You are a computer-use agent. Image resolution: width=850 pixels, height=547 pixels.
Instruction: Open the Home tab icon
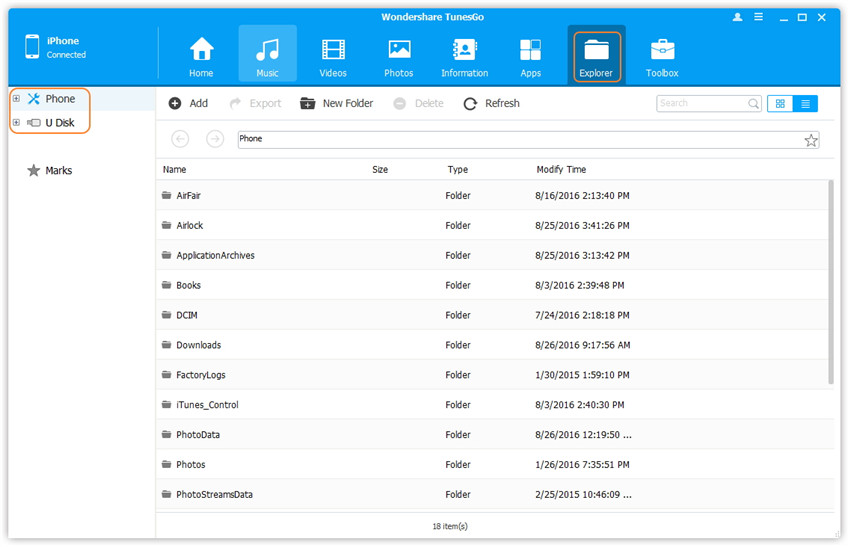point(201,52)
